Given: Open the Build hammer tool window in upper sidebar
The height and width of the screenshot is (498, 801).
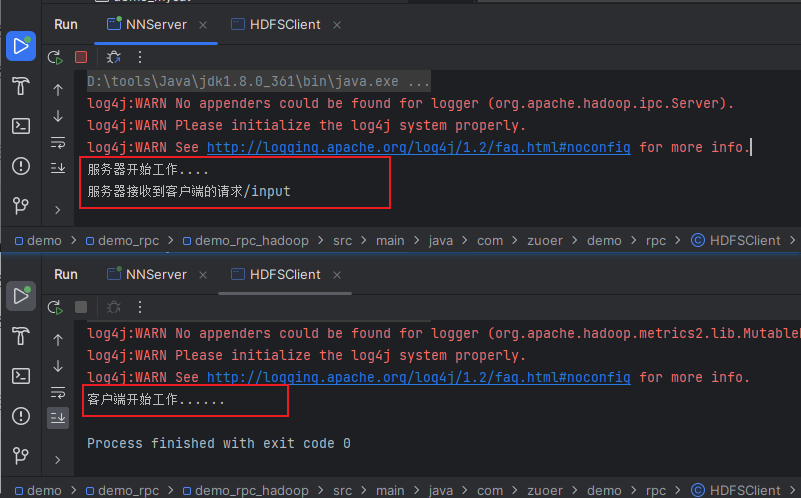Looking at the screenshot, I should coord(20,86).
